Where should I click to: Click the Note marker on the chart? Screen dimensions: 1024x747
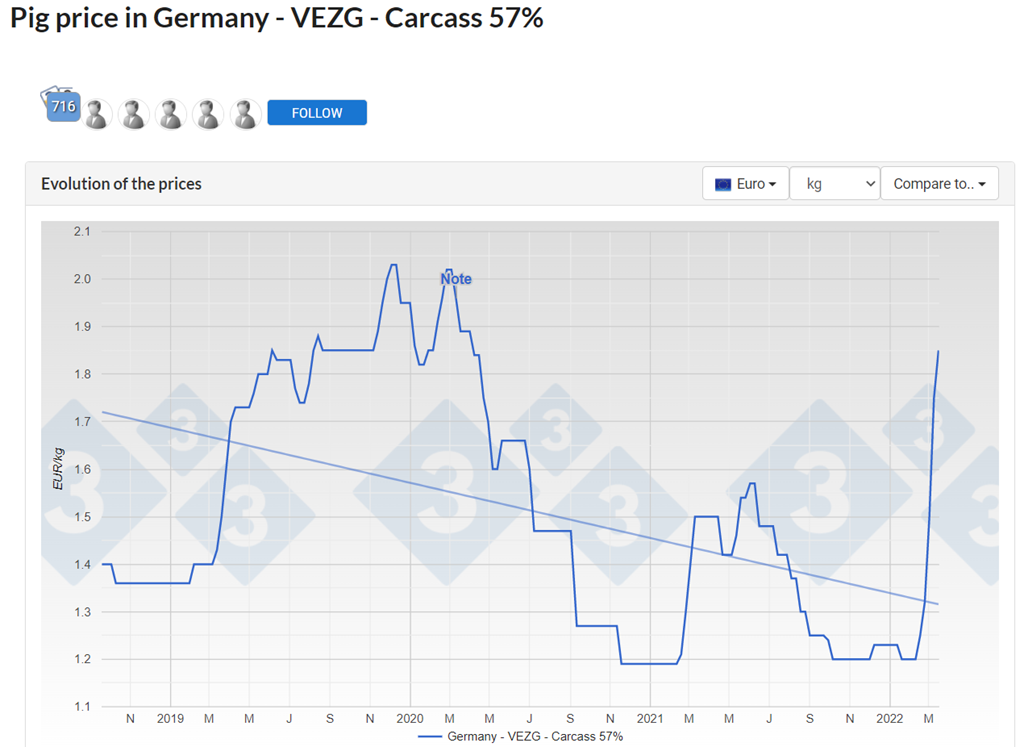point(456,279)
